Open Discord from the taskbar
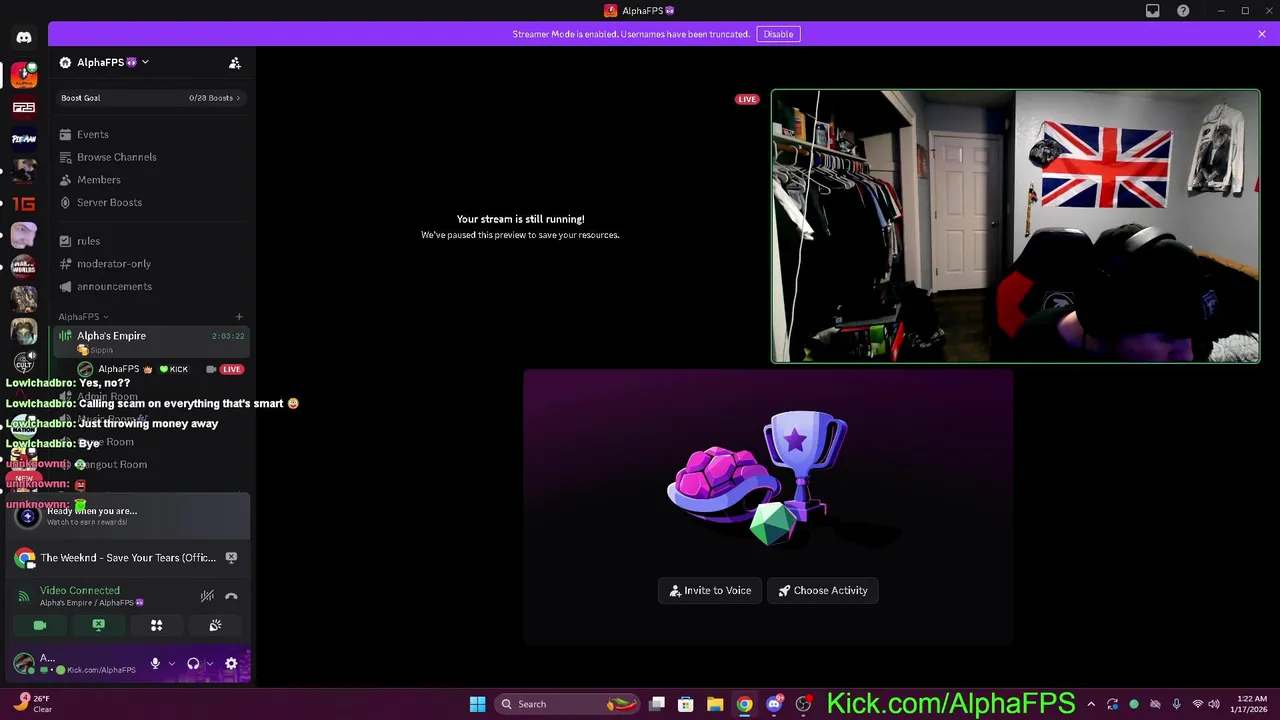Screen dimensions: 1280x720 [773, 704]
